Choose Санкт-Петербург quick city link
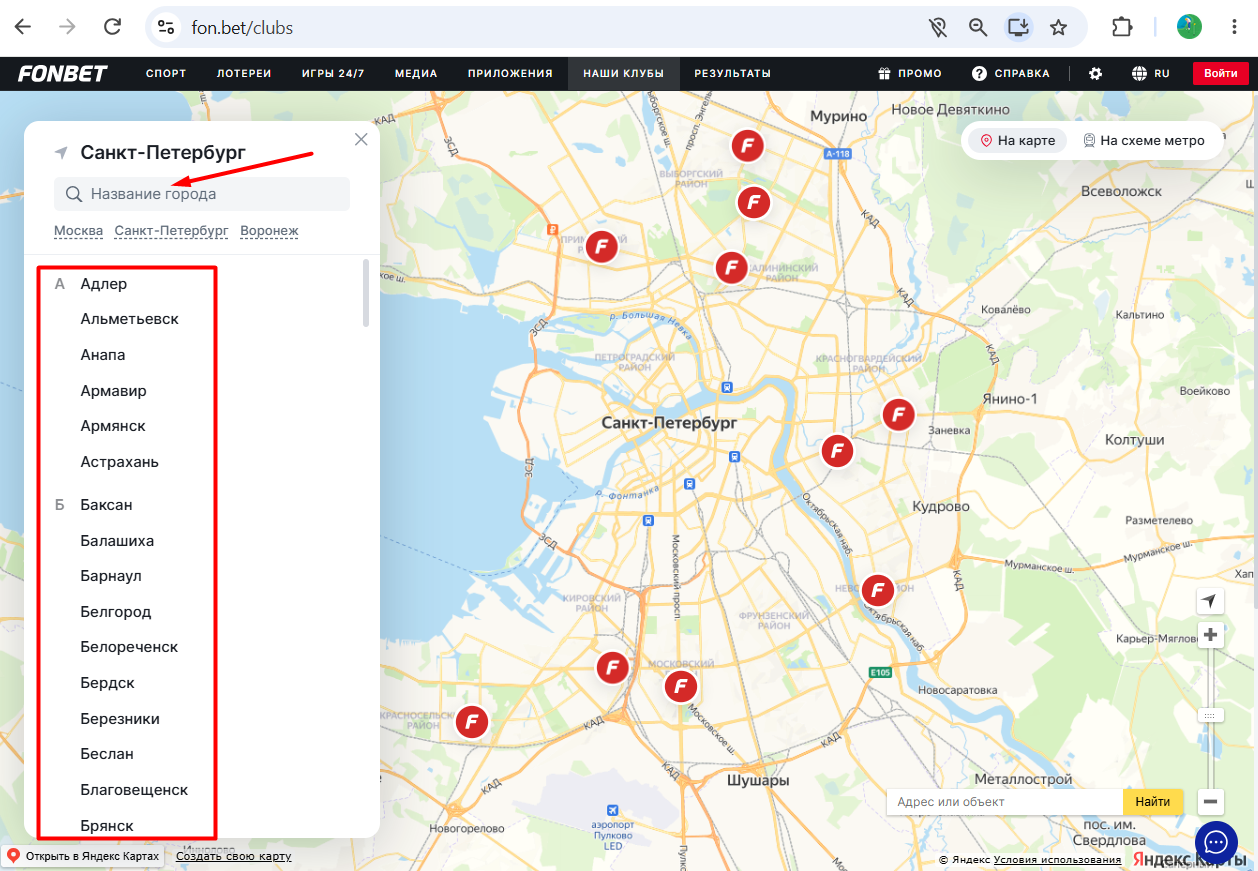This screenshot has width=1258, height=871. [x=171, y=231]
